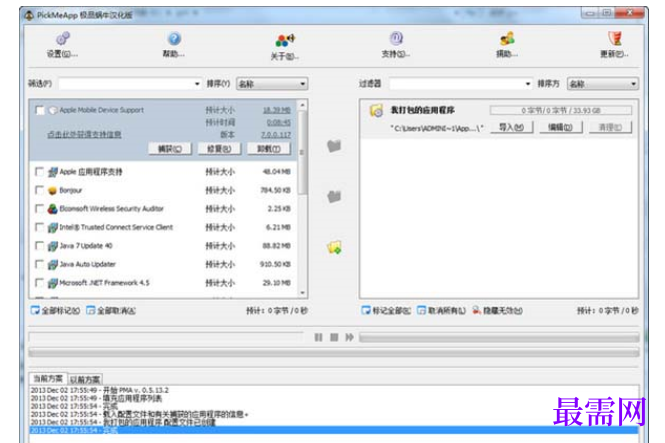Screen dimensions: 665x443
Task: Click the left list scroll down arrow
Action: tap(302, 293)
